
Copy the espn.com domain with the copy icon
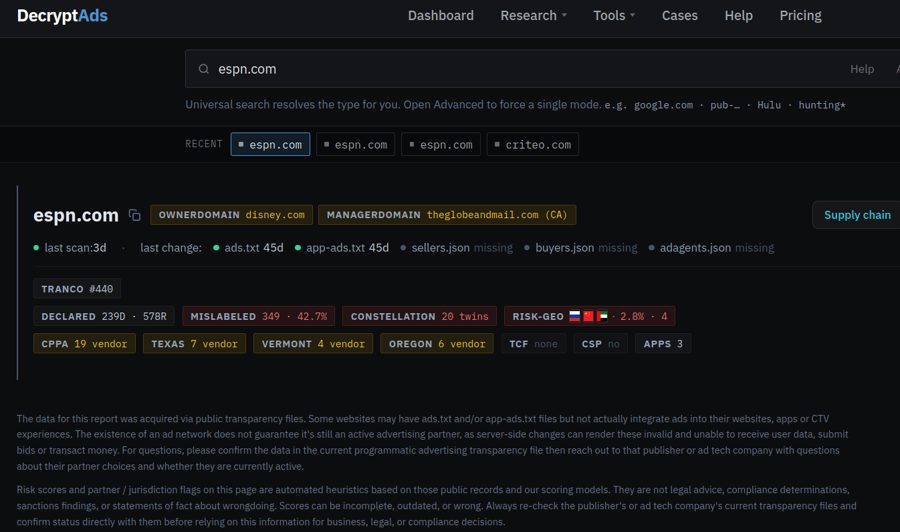[134, 215]
